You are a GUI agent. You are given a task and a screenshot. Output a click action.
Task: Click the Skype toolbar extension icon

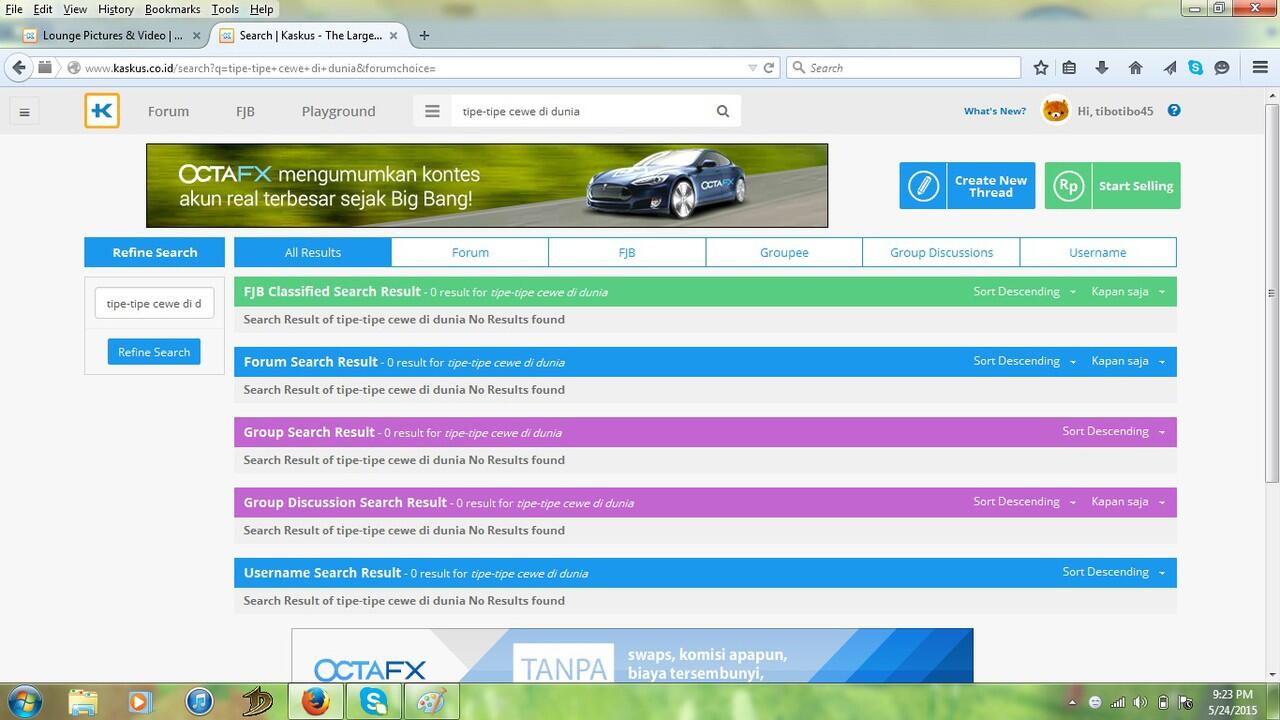(x=1196, y=68)
